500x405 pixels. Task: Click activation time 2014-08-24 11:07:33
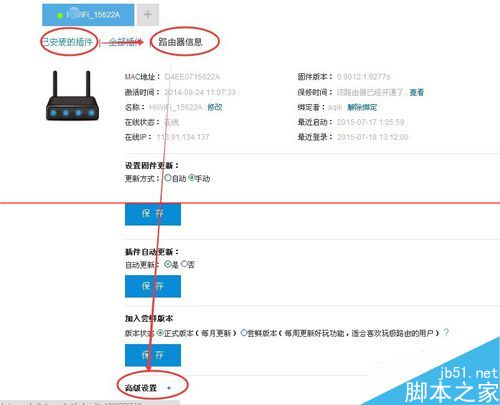click(200, 92)
